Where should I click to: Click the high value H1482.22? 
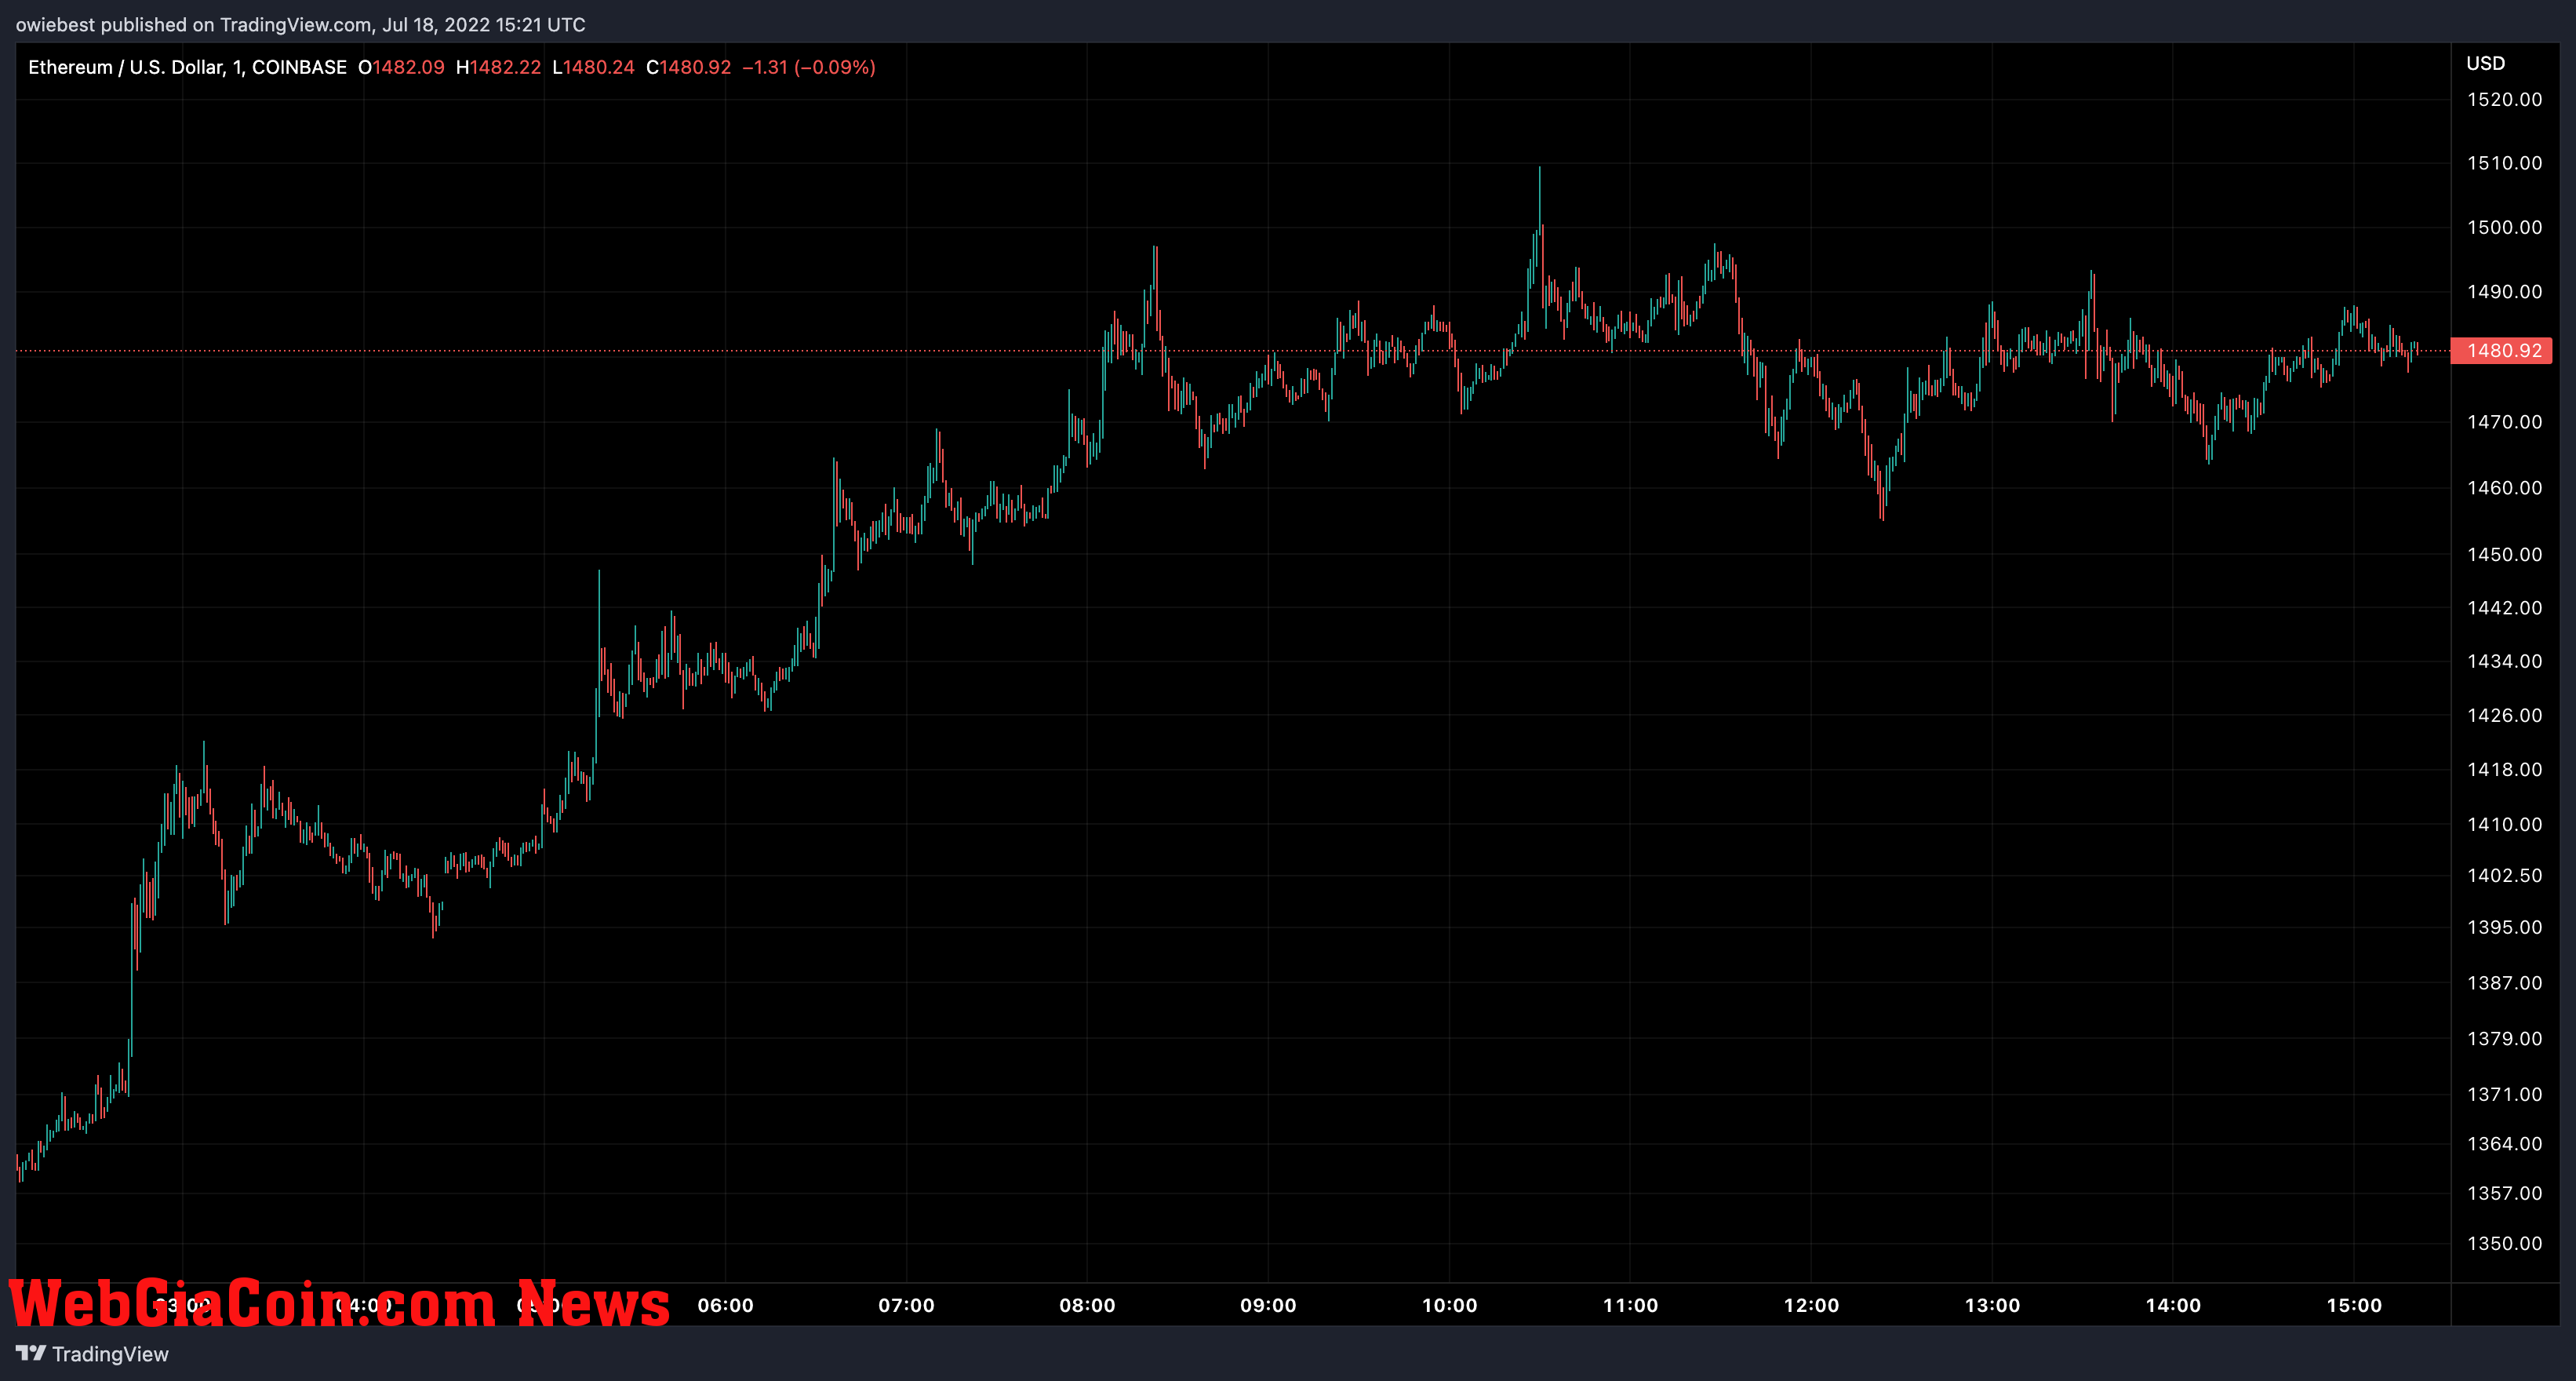498,67
